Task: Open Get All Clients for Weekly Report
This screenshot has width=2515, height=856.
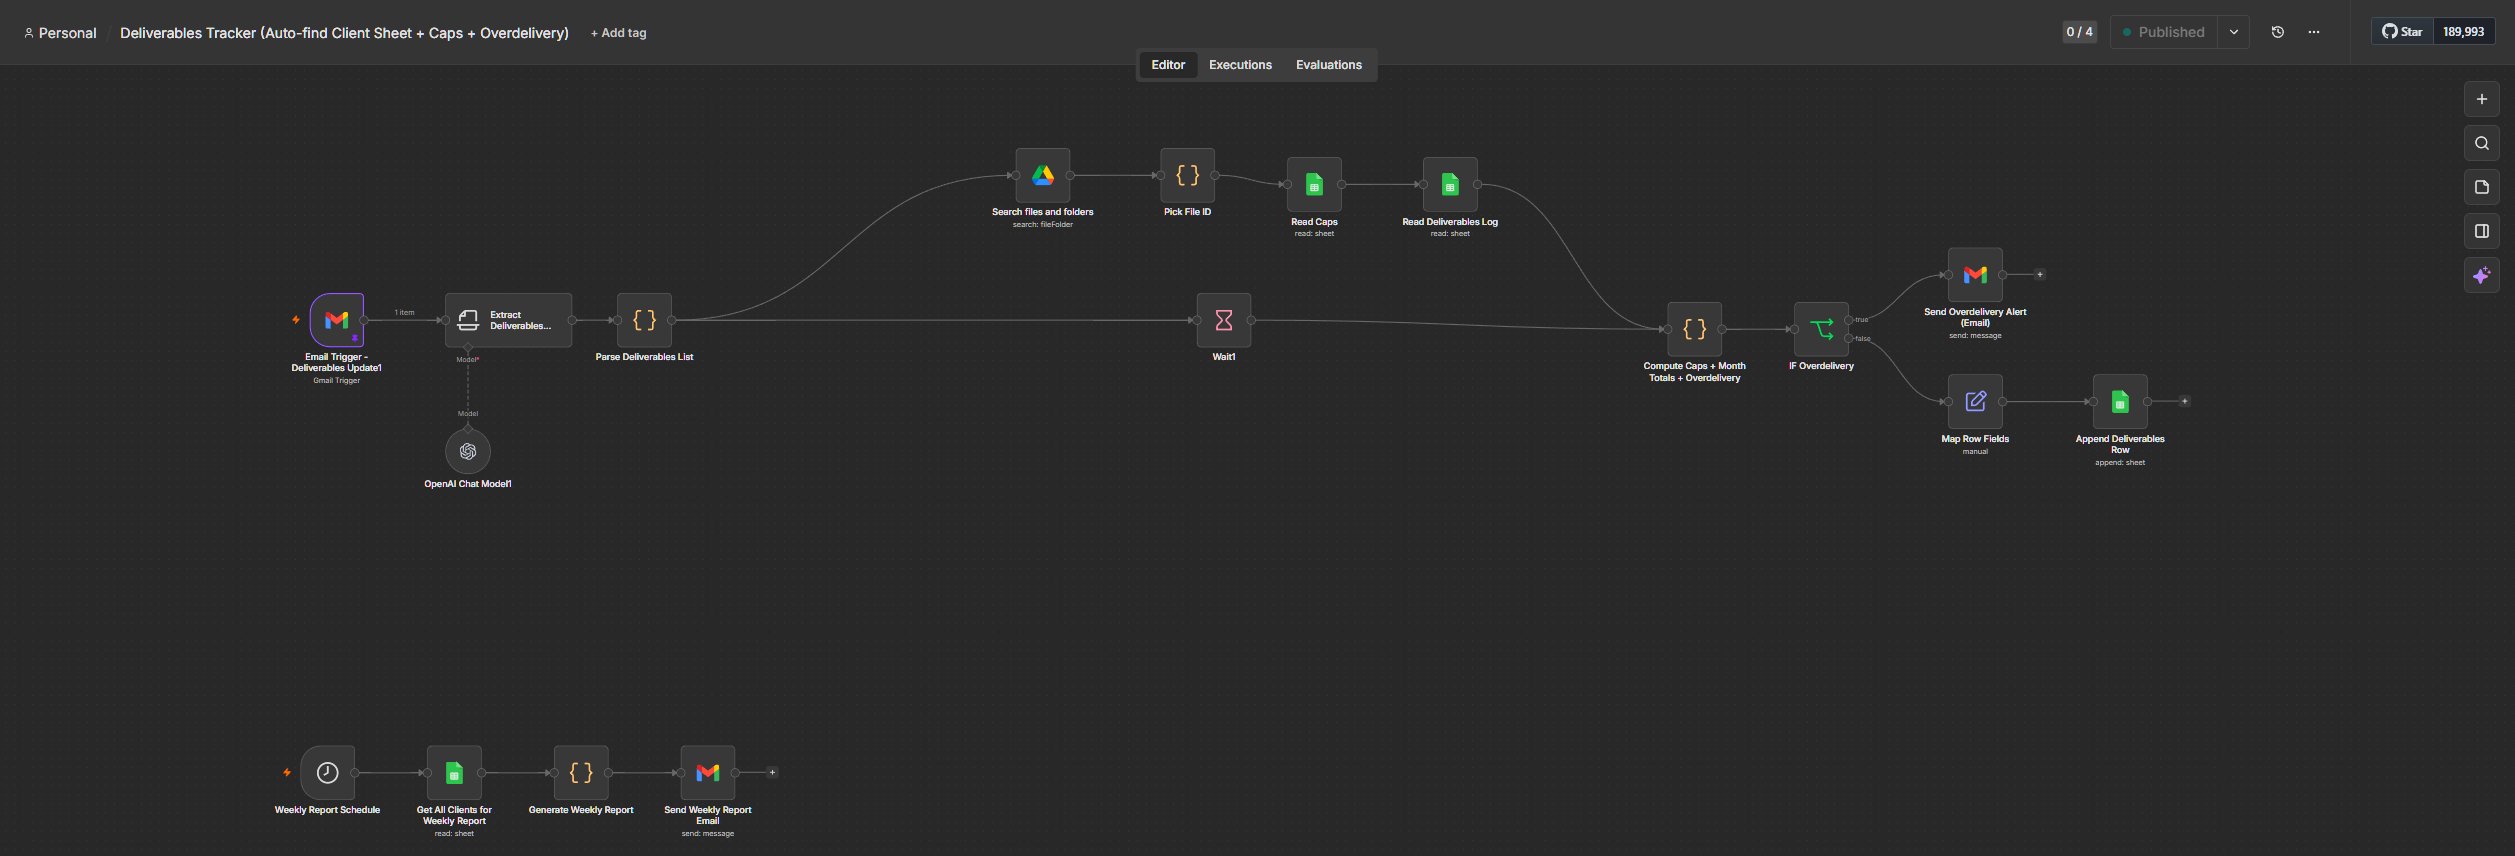Action: click(454, 773)
